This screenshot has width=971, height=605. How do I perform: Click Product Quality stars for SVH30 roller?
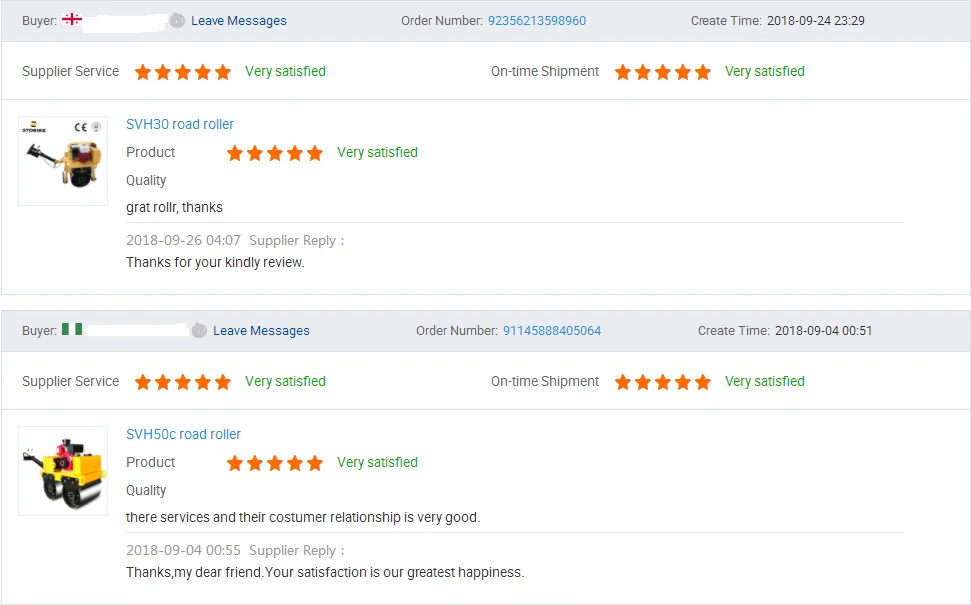pos(275,153)
